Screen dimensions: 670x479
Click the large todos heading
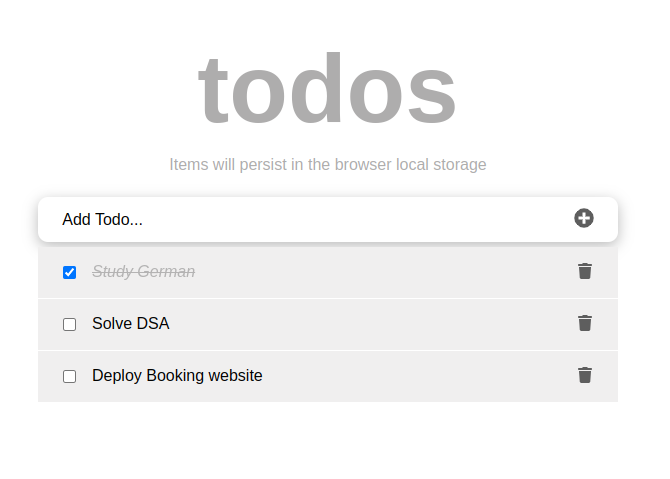327,89
